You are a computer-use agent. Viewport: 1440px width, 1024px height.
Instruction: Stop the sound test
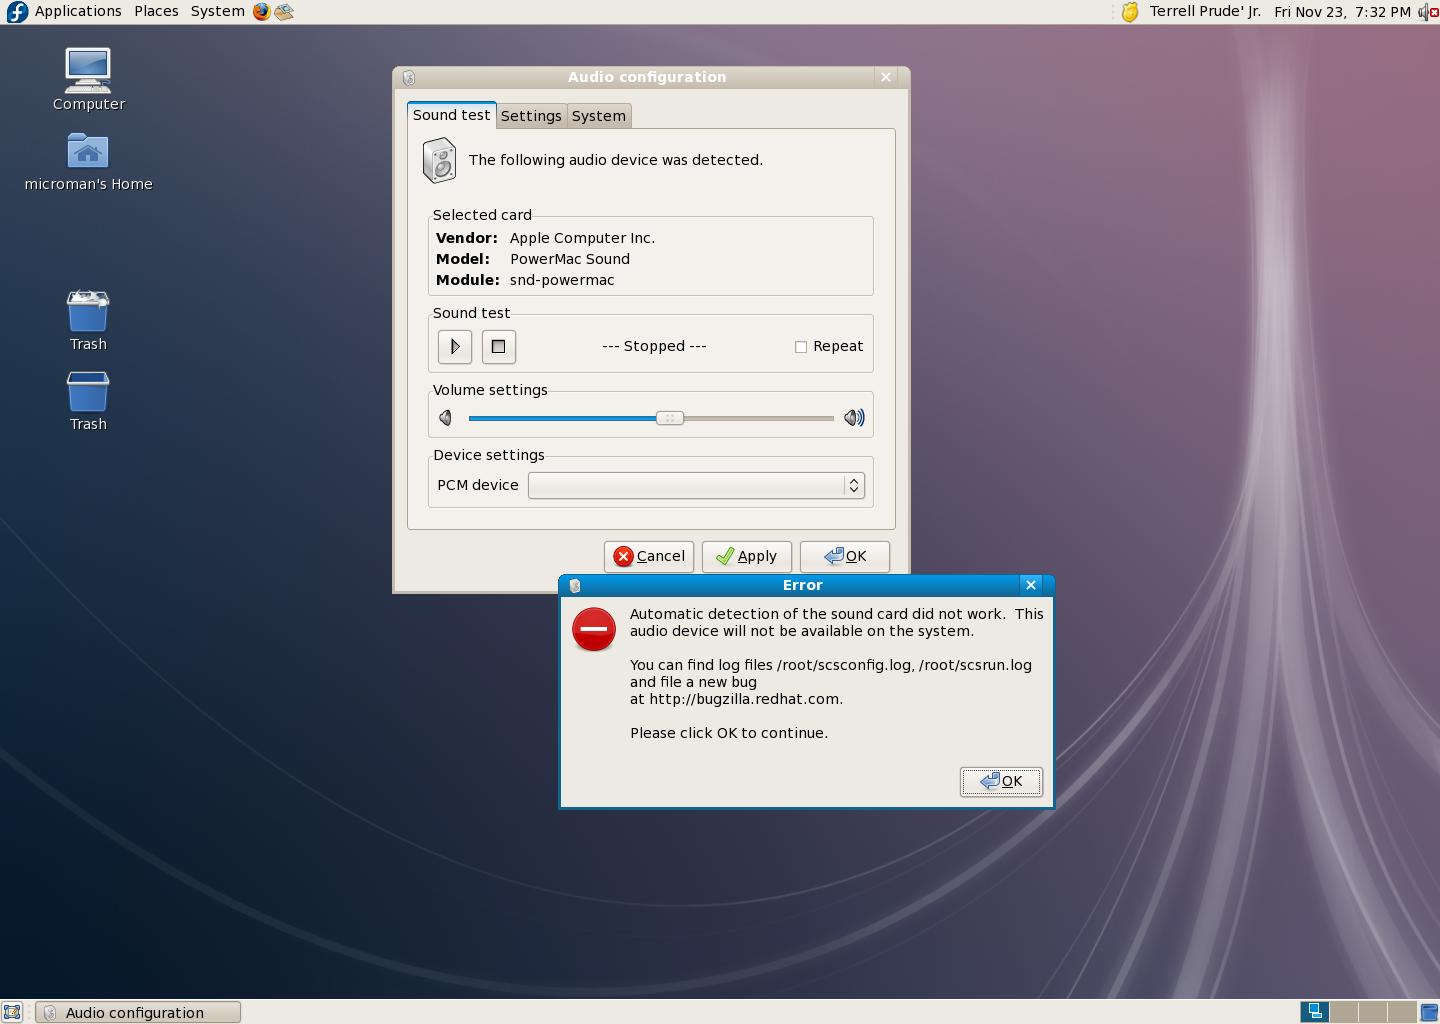499,346
